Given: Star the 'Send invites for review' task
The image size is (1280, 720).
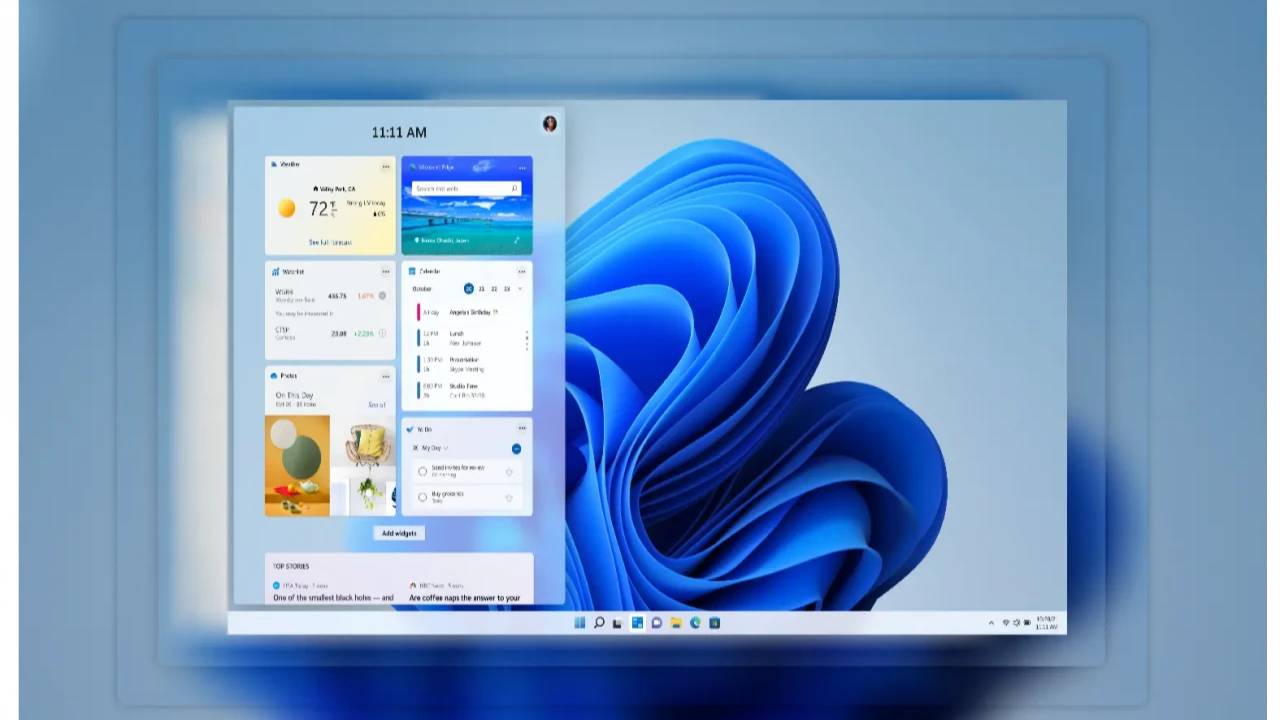Looking at the screenshot, I should click(509, 472).
